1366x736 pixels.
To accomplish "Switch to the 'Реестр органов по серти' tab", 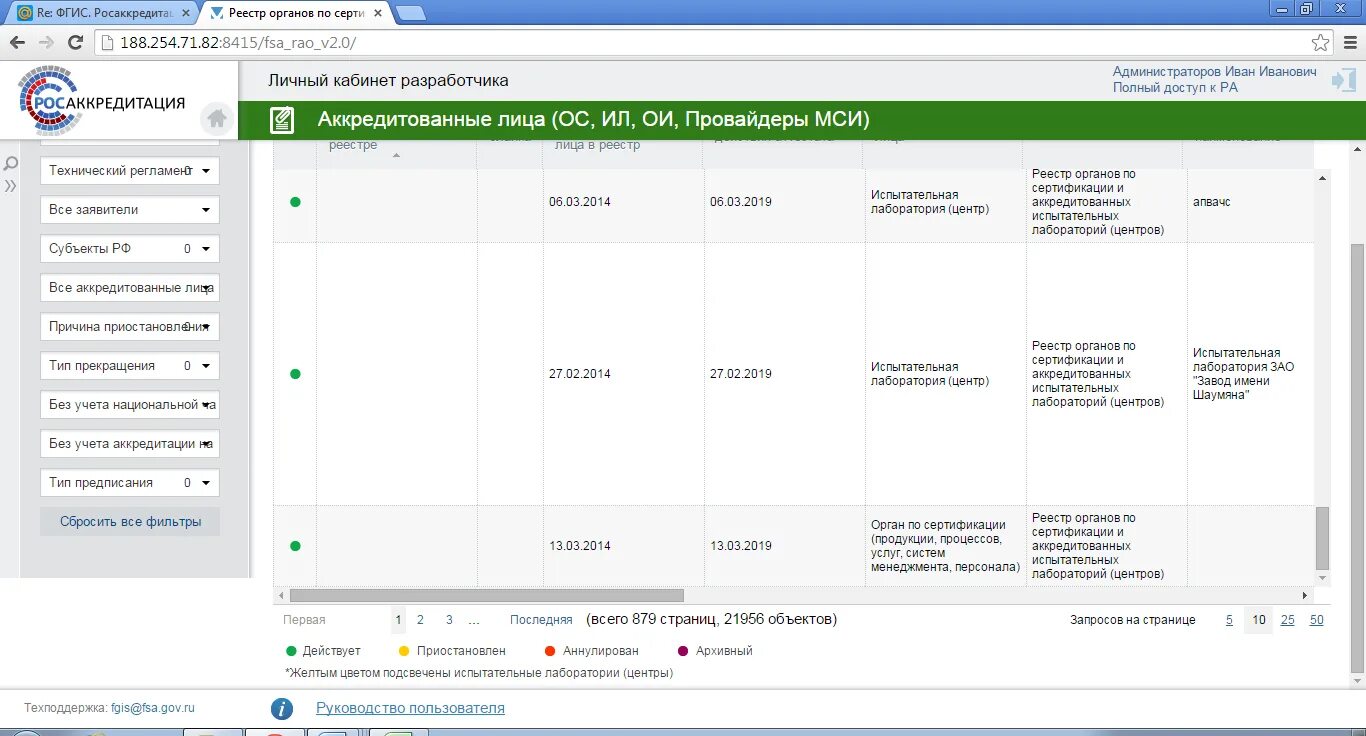I will [295, 13].
